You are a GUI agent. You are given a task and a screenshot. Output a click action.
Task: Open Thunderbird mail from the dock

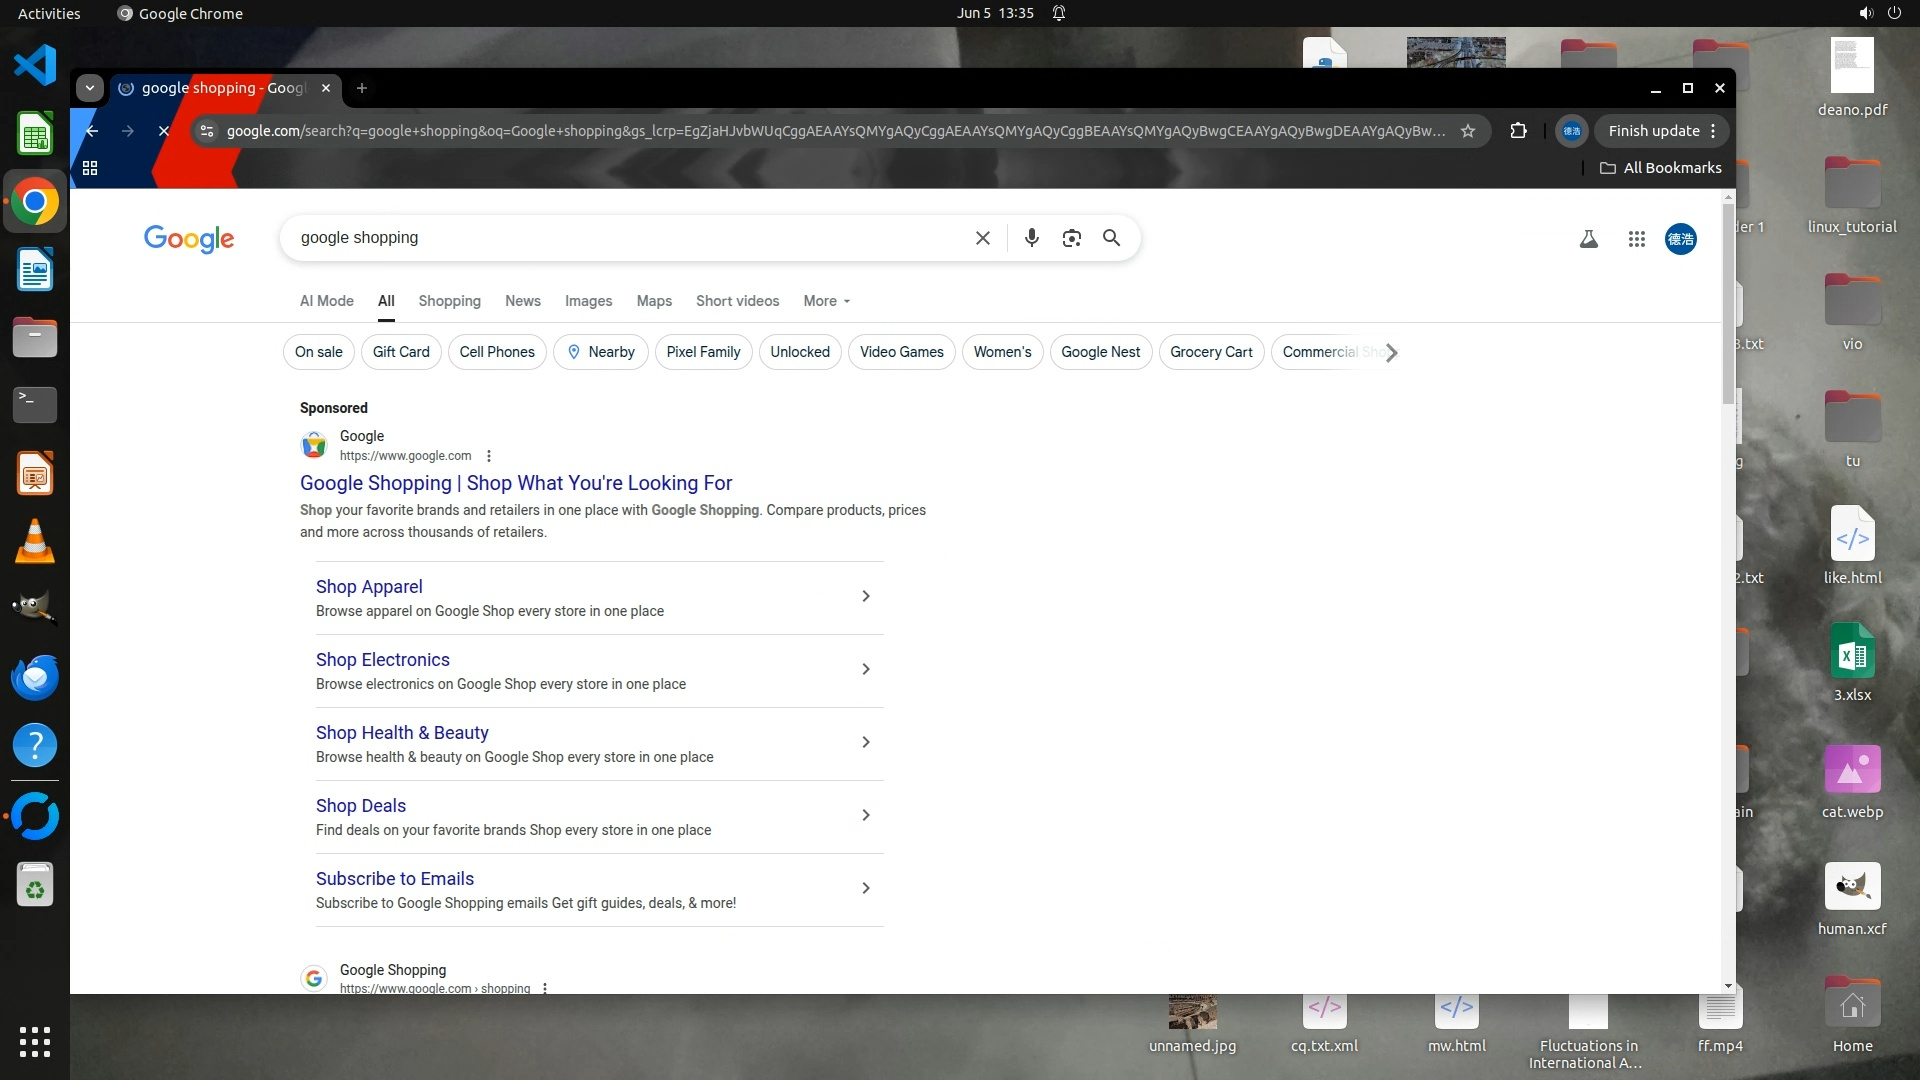(x=35, y=678)
